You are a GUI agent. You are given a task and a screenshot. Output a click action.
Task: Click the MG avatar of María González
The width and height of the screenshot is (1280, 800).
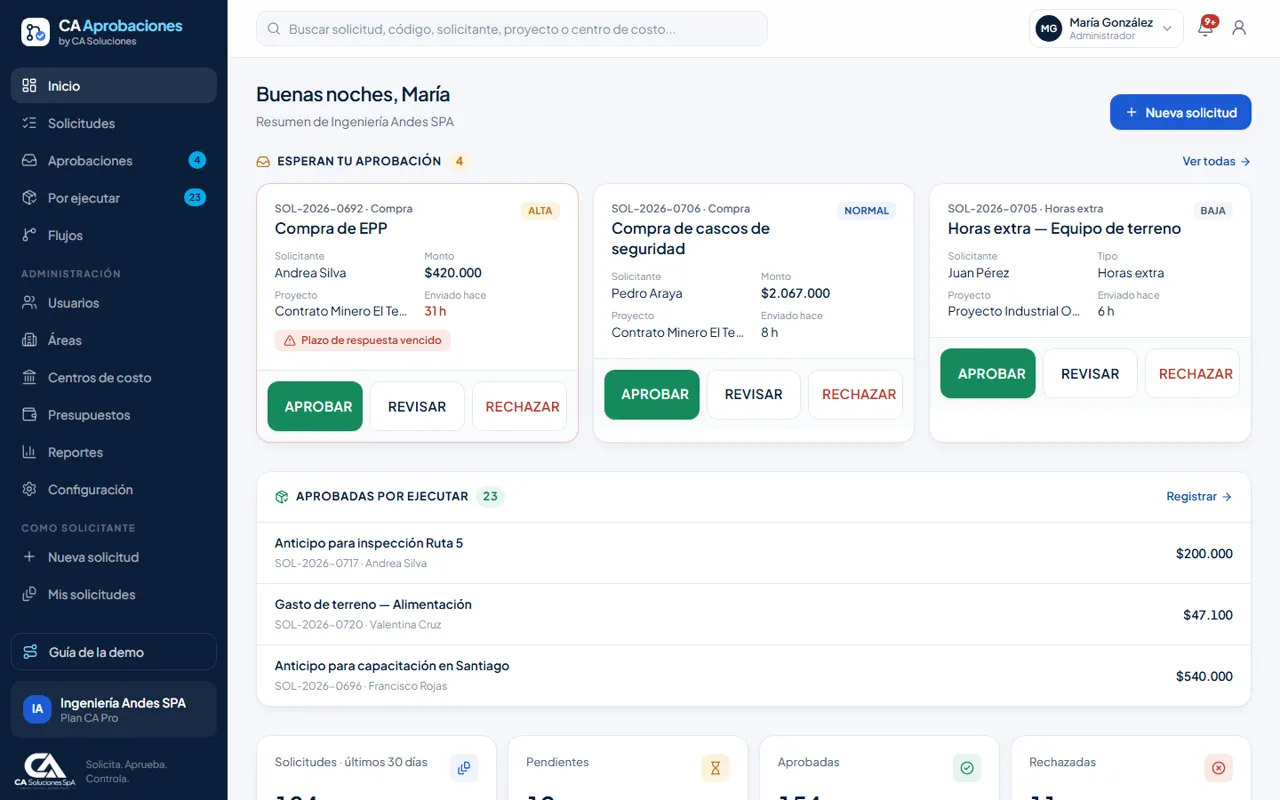pos(1048,29)
